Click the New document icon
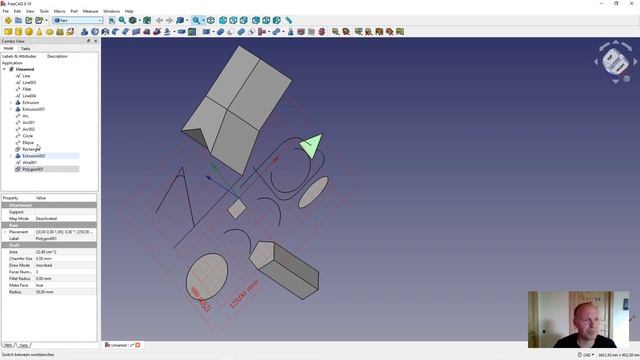The width and height of the screenshot is (640, 360). (8, 20)
